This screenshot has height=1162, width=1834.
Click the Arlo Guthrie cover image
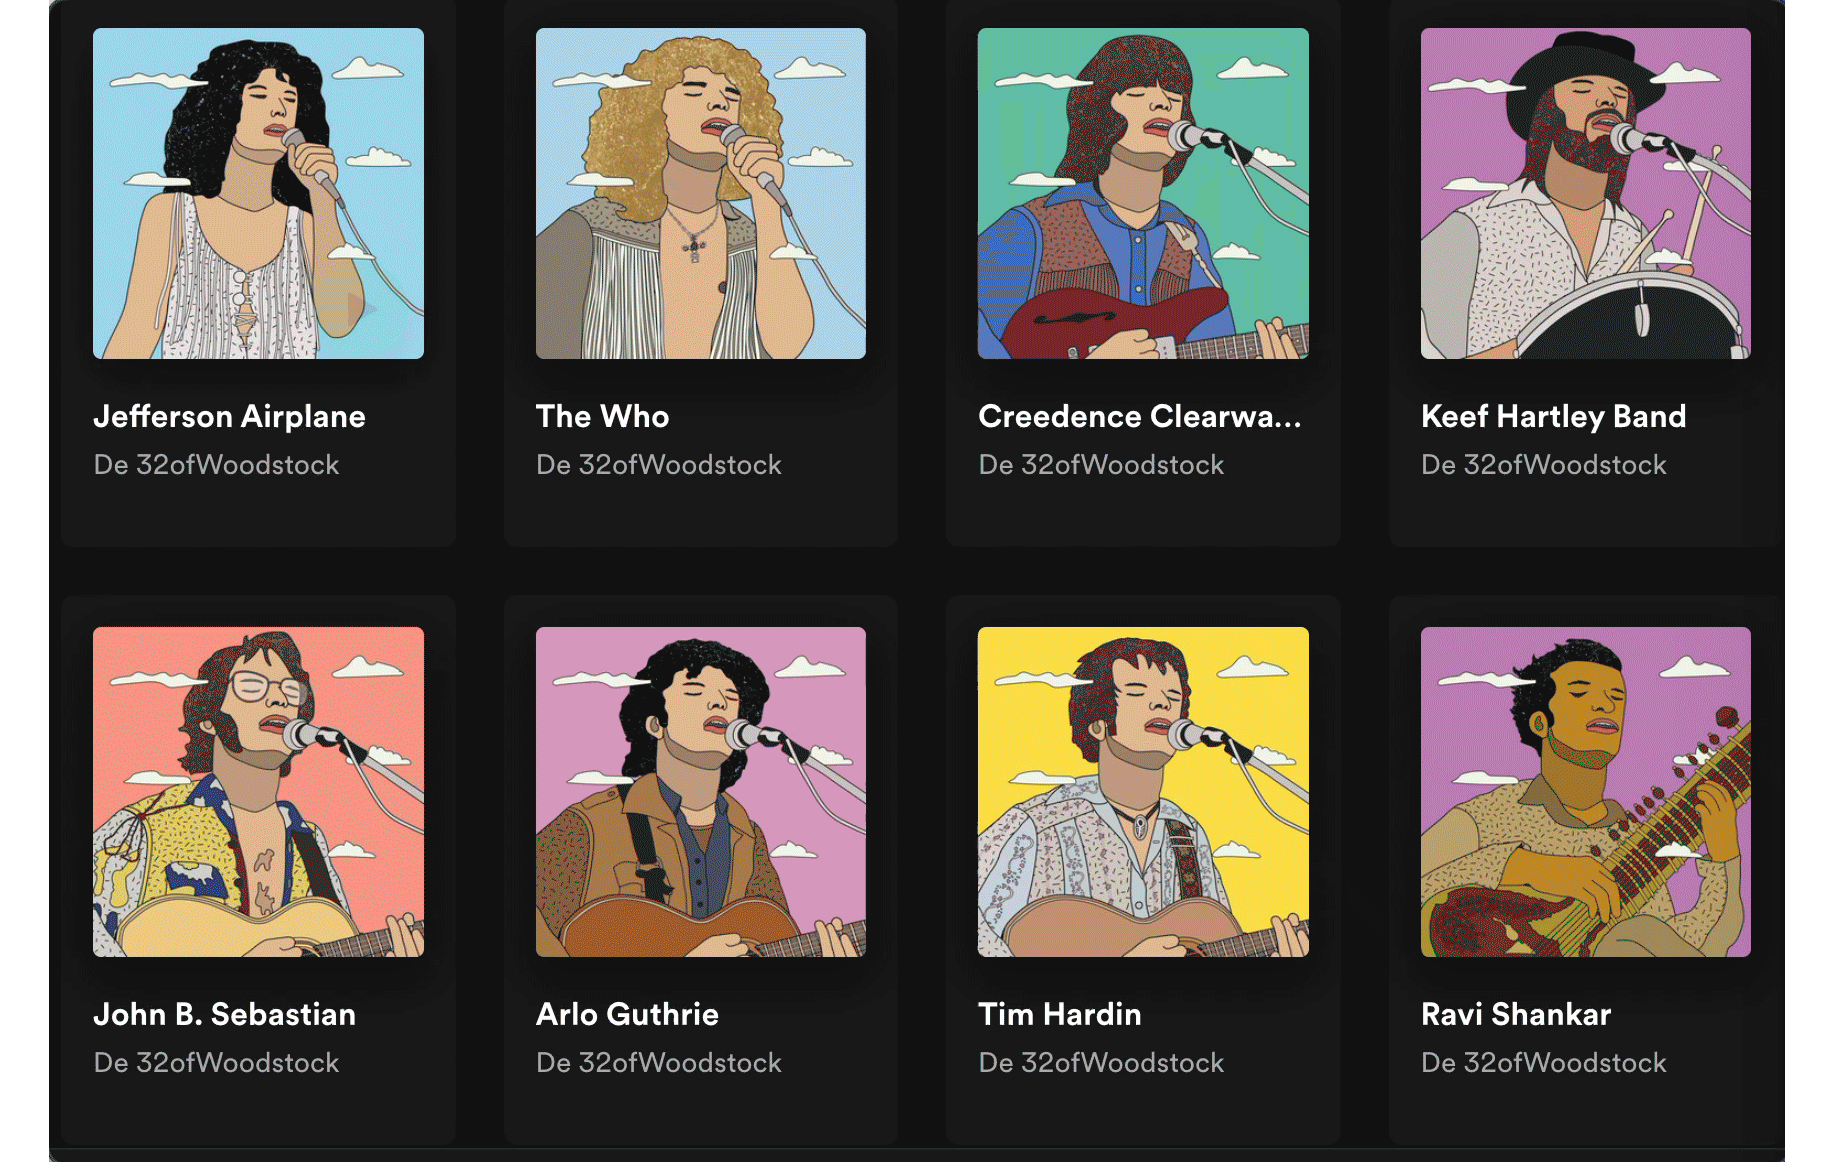point(700,791)
